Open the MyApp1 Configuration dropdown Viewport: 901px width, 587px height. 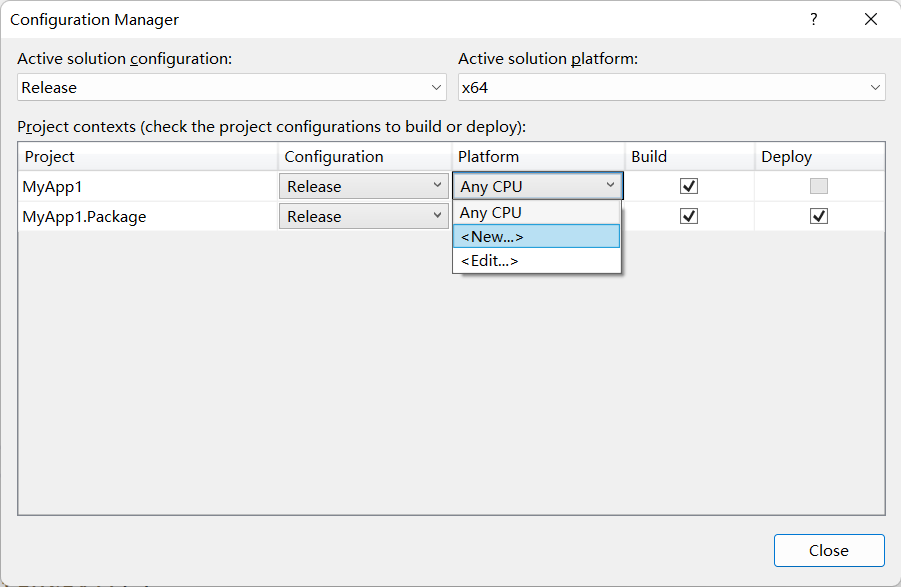[x=364, y=186]
